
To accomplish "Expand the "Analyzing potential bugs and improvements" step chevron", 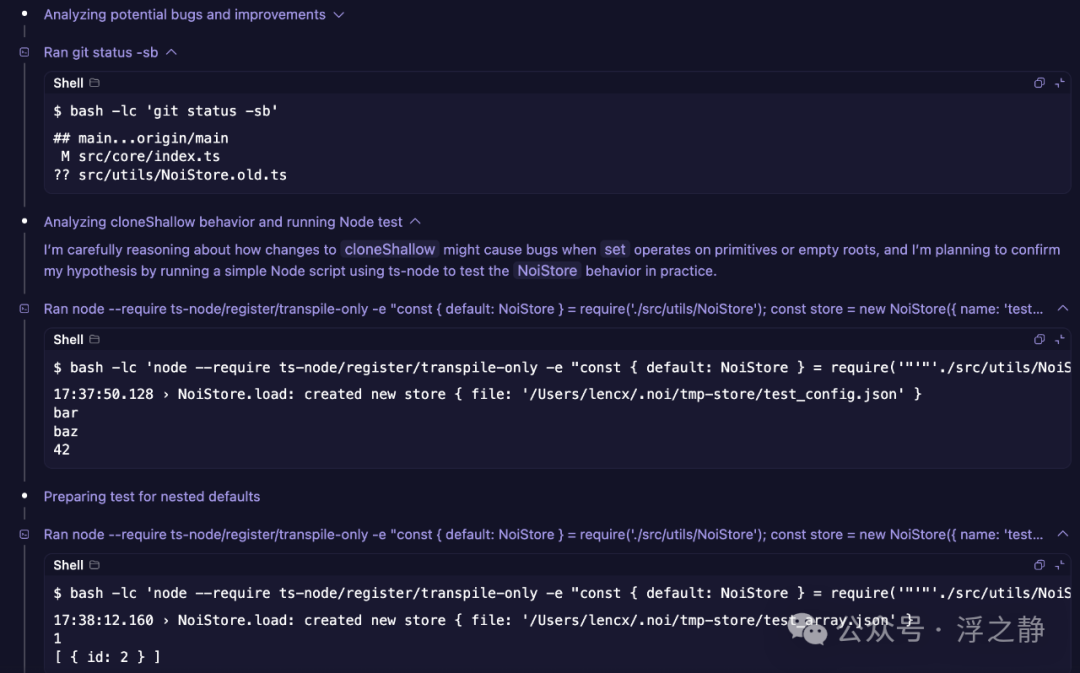I will (339, 14).
